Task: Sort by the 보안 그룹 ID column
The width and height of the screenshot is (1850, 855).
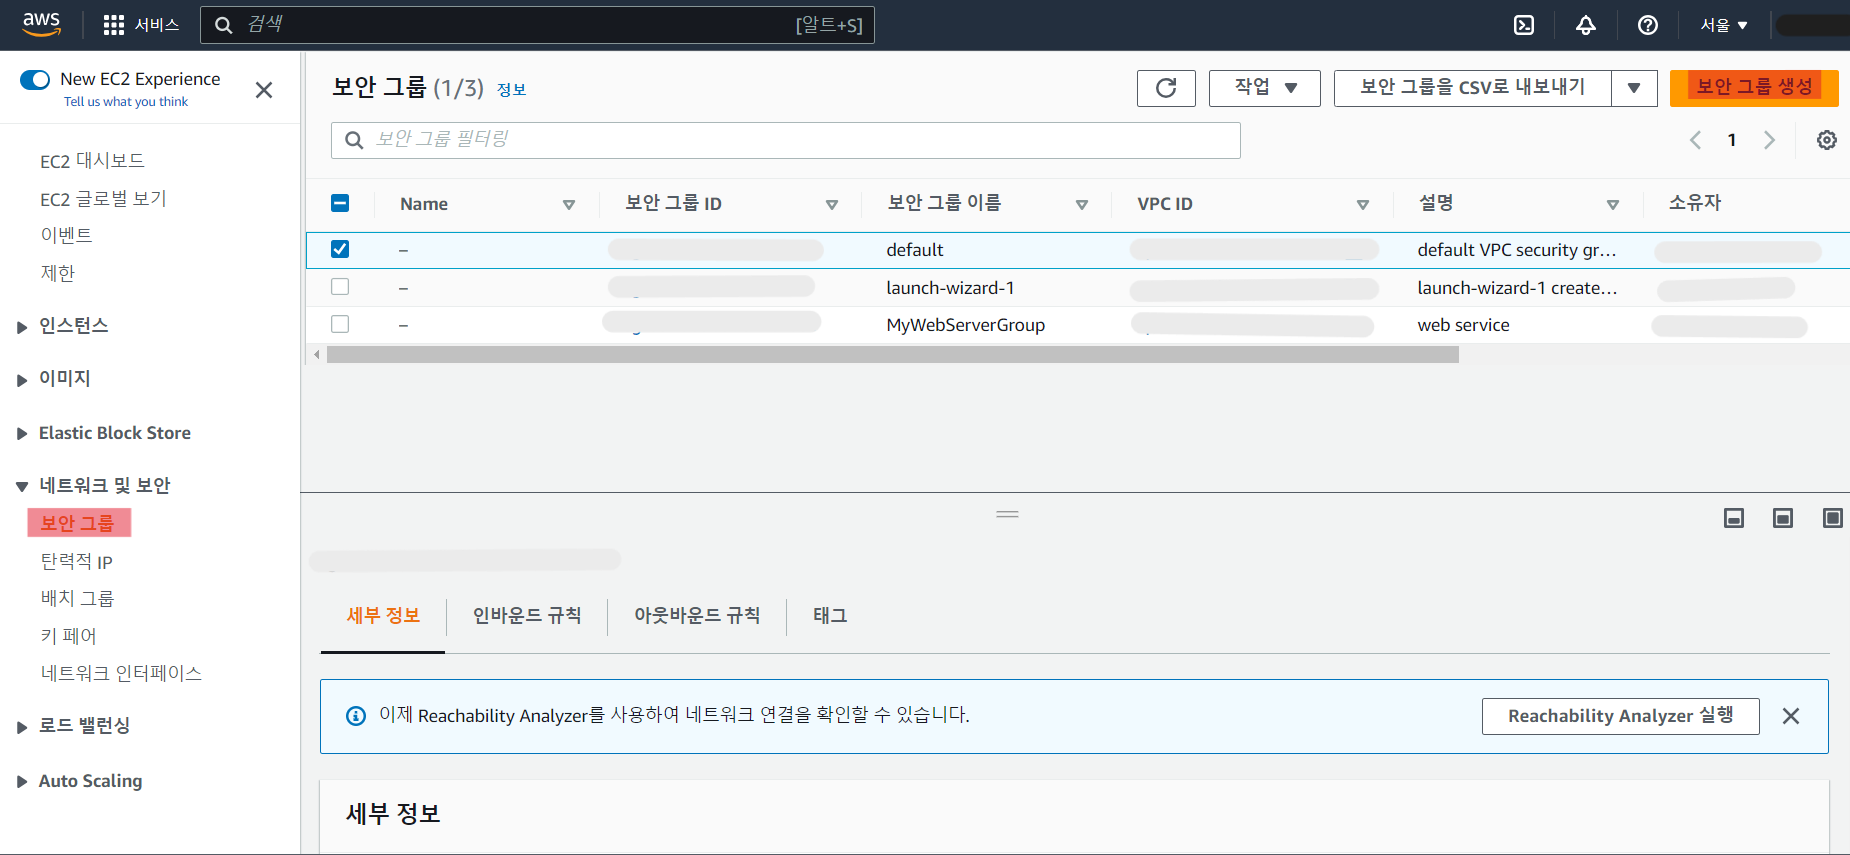Action: tap(832, 204)
